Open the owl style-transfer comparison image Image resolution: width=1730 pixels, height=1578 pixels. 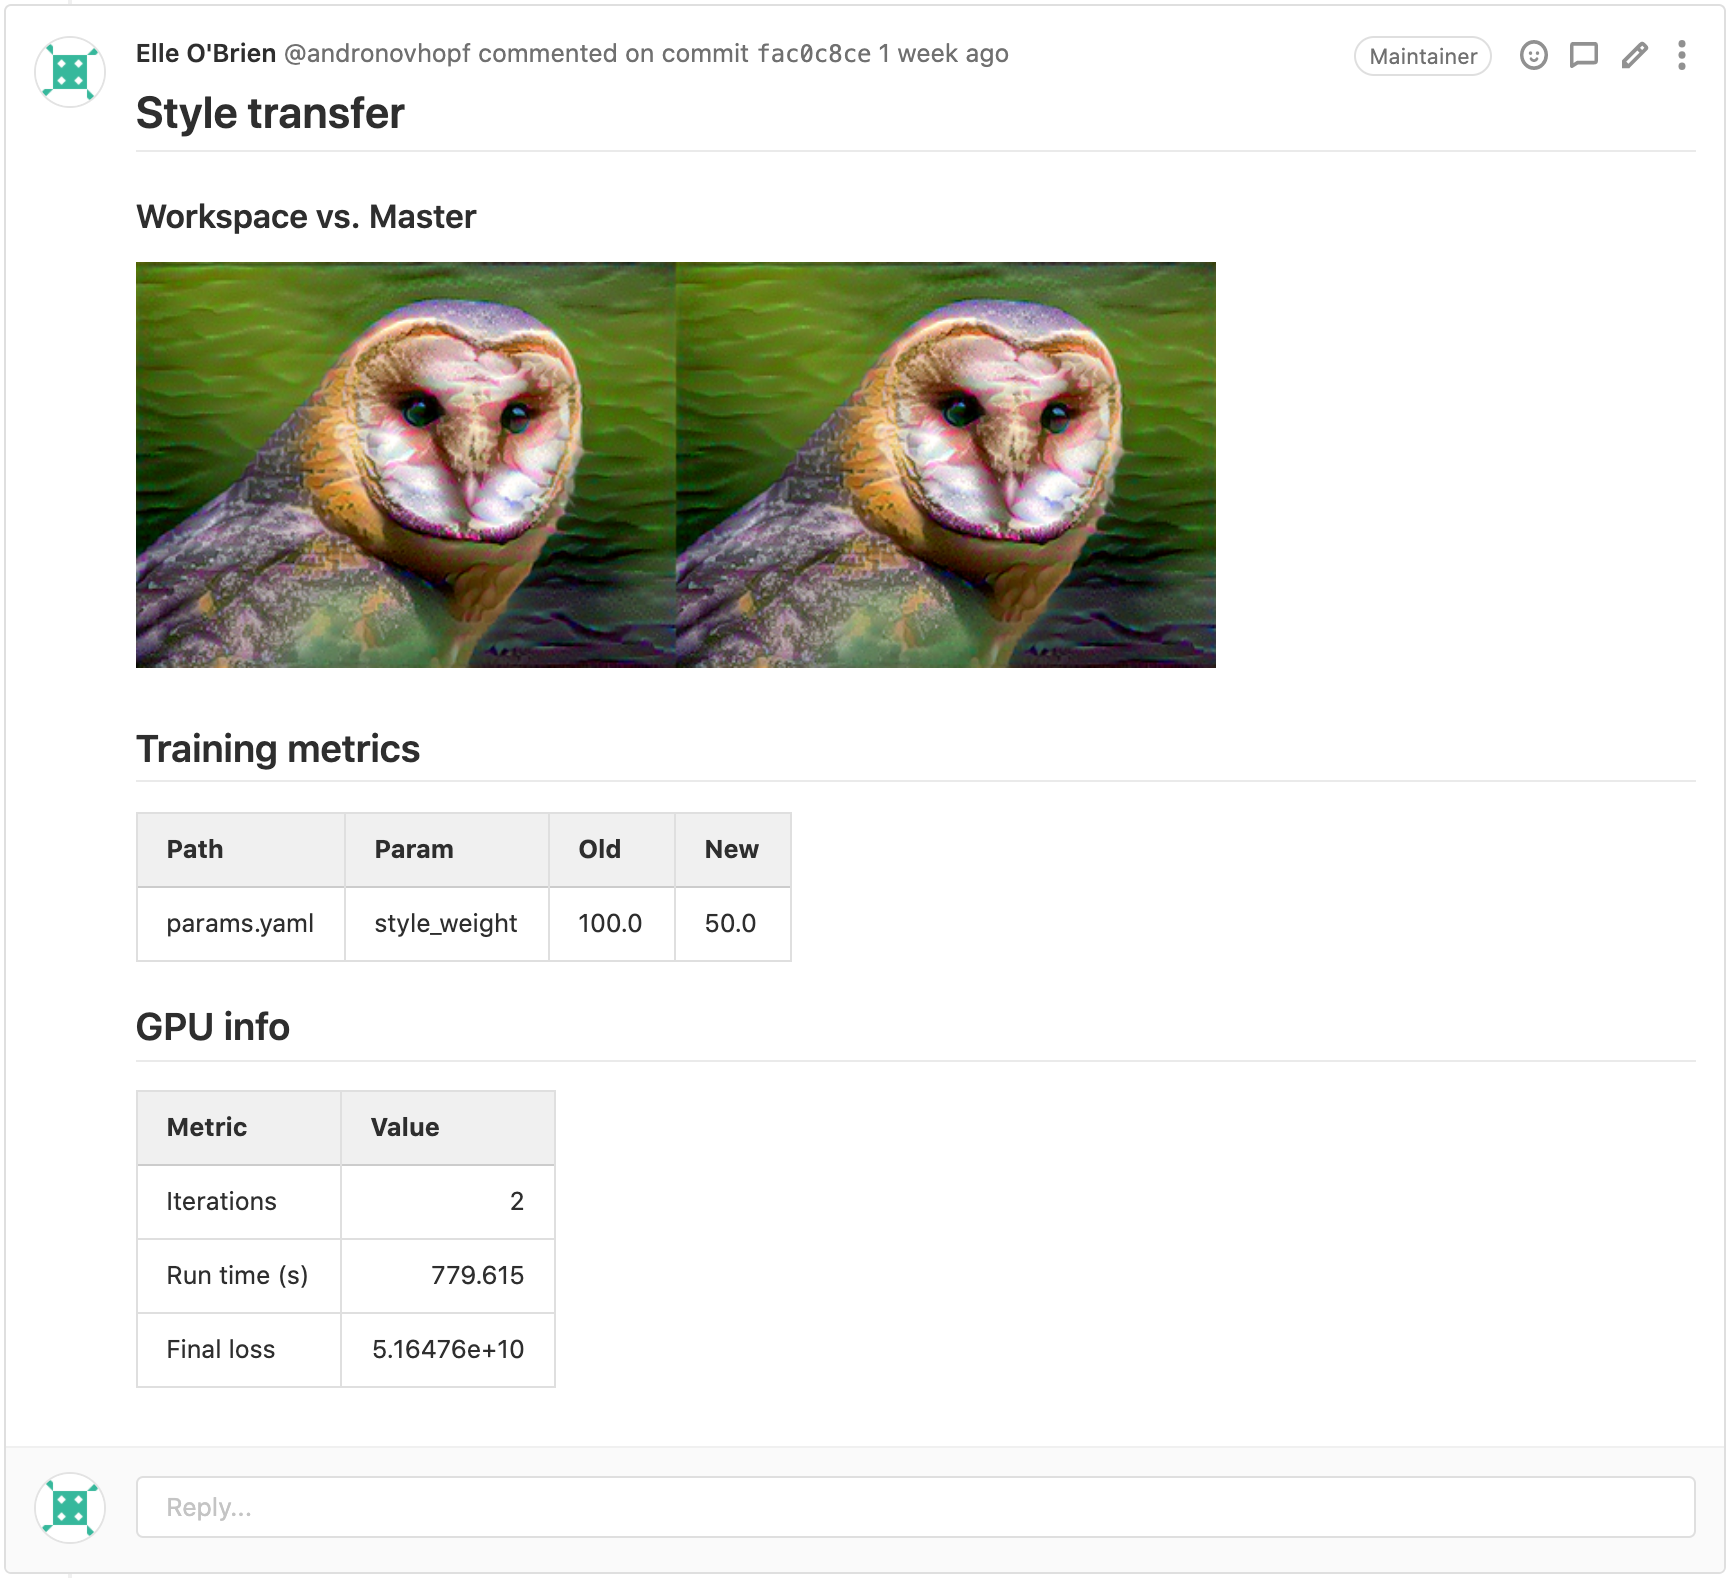coord(675,465)
